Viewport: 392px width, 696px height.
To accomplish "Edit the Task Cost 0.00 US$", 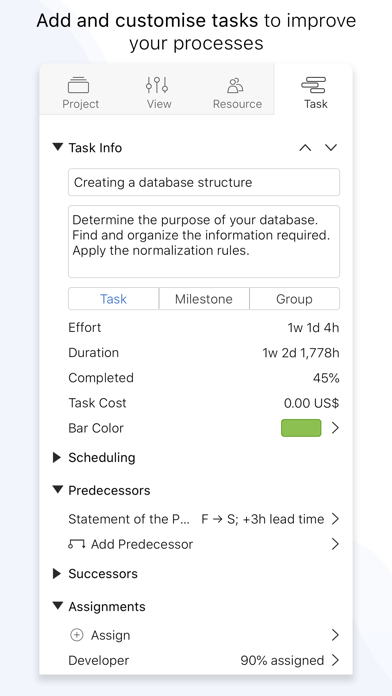I will tap(311, 403).
